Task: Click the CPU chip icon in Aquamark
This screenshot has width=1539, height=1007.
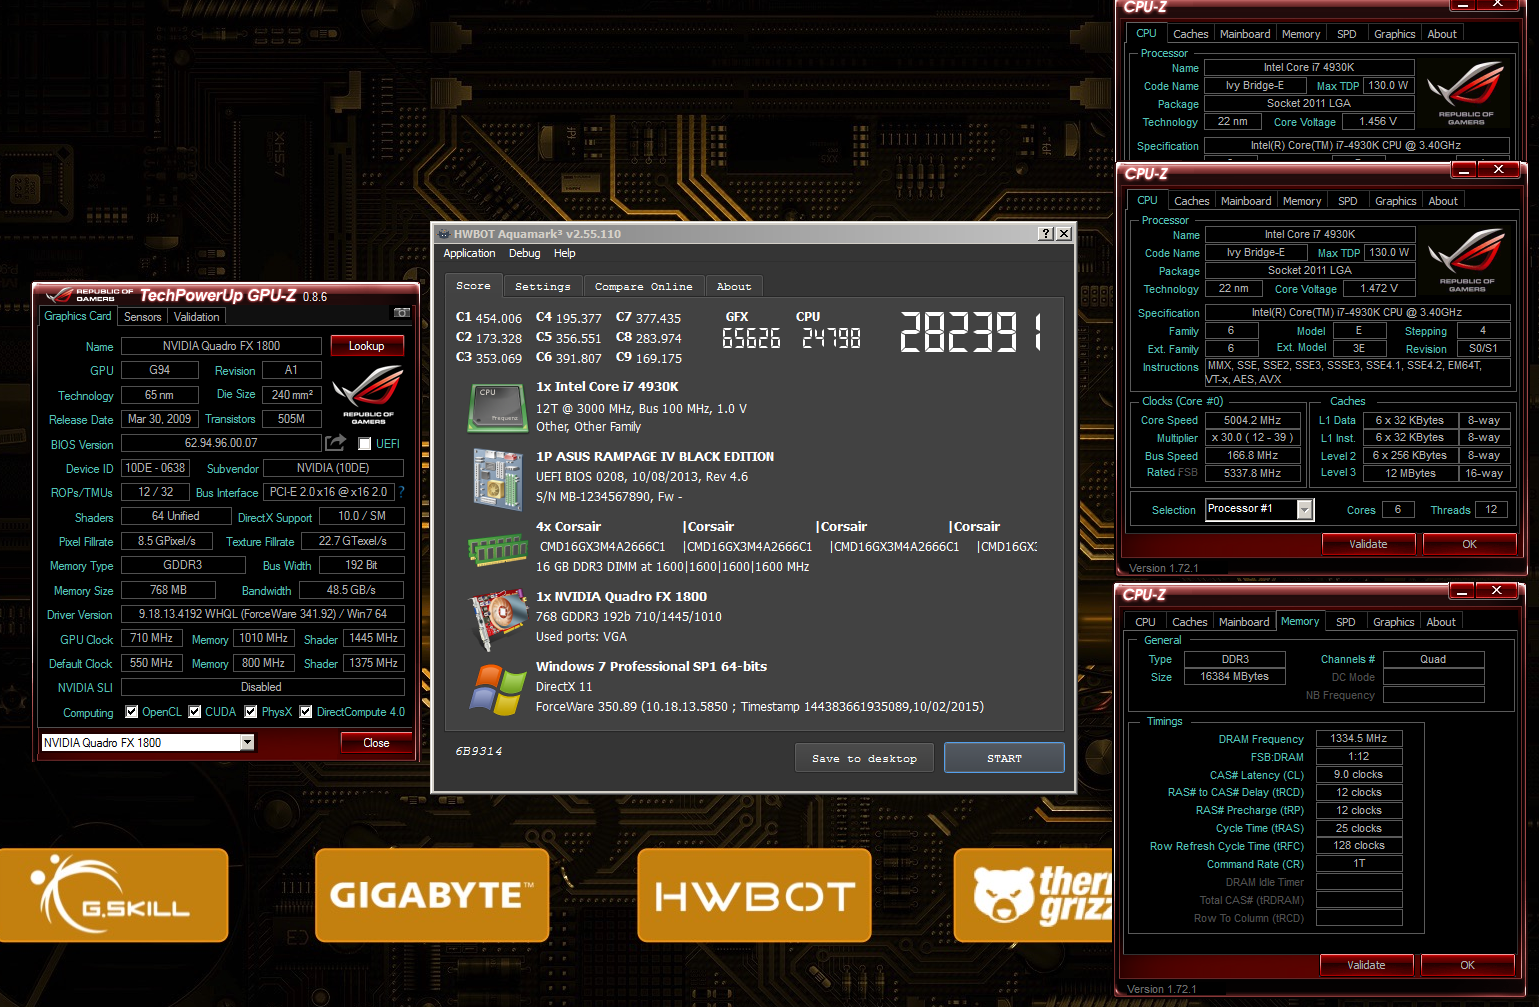Action: 497,408
